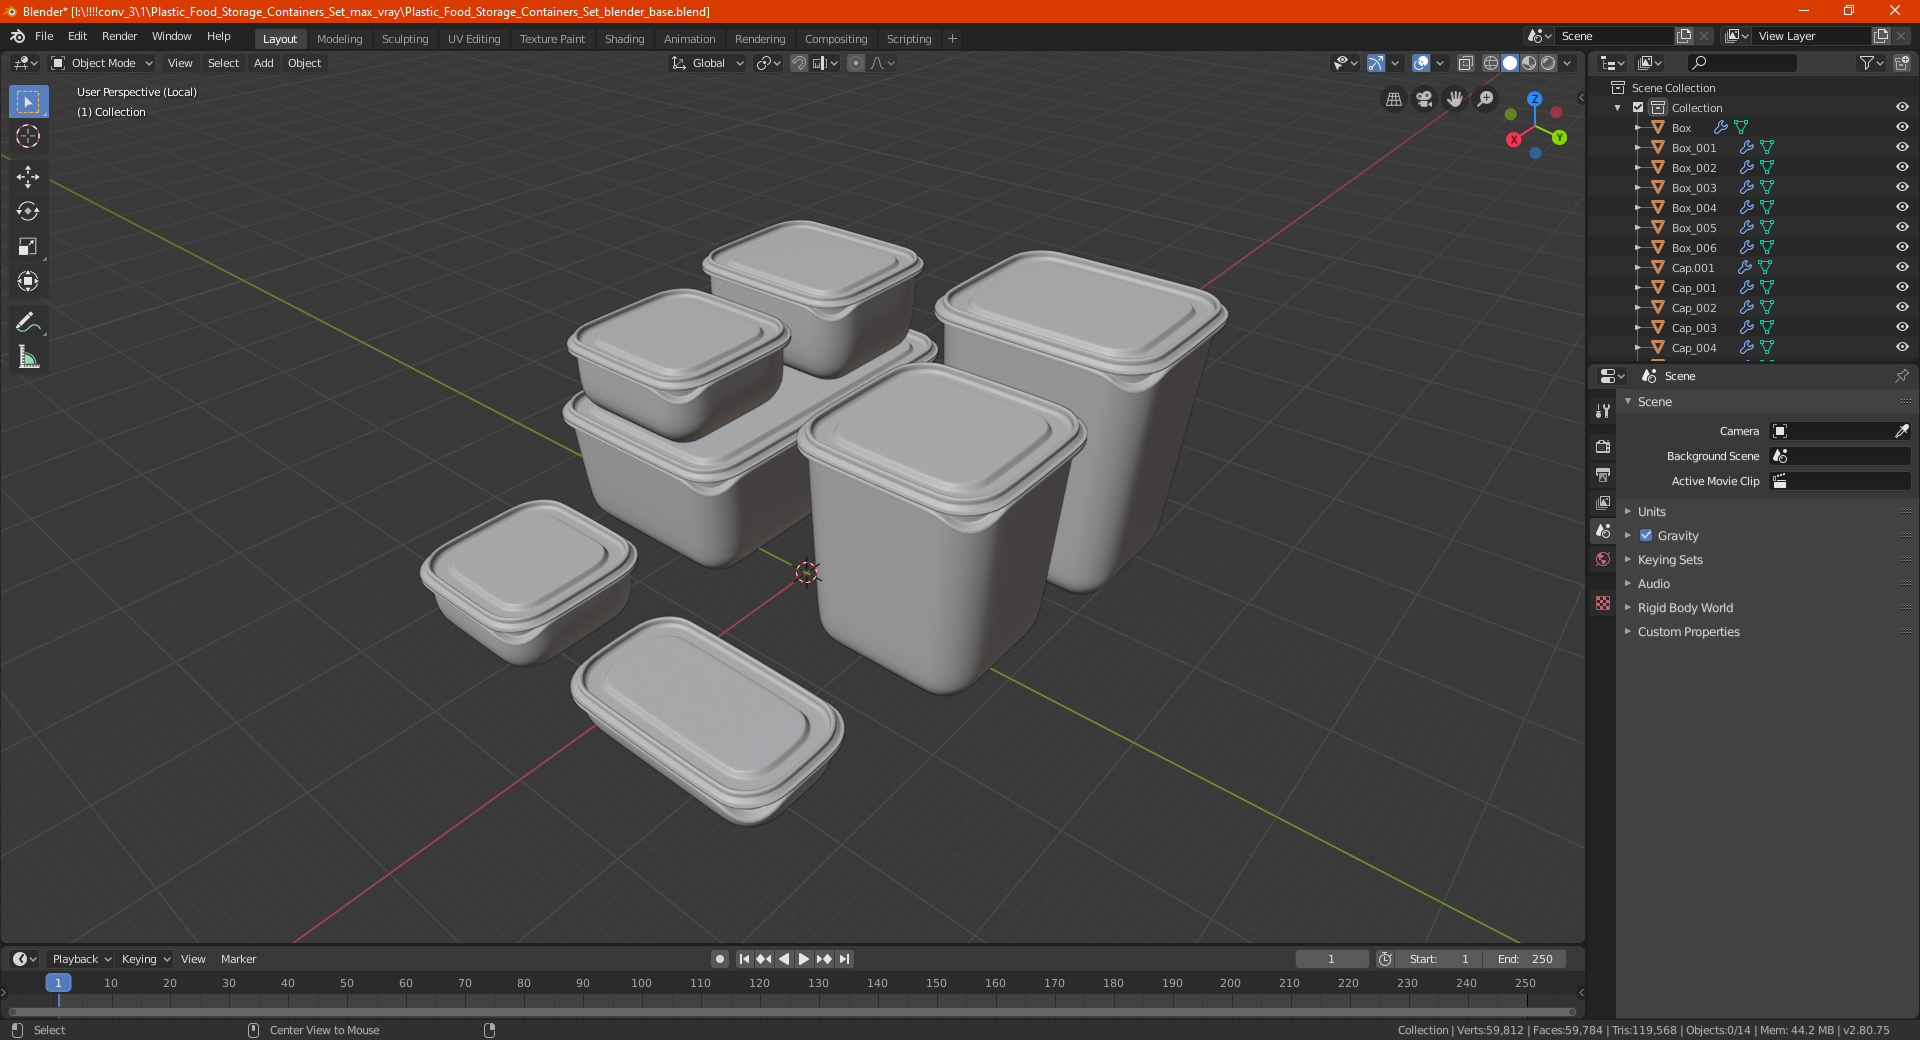Hide Box_001 in outliner
1920x1040 pixels.
1901,147
